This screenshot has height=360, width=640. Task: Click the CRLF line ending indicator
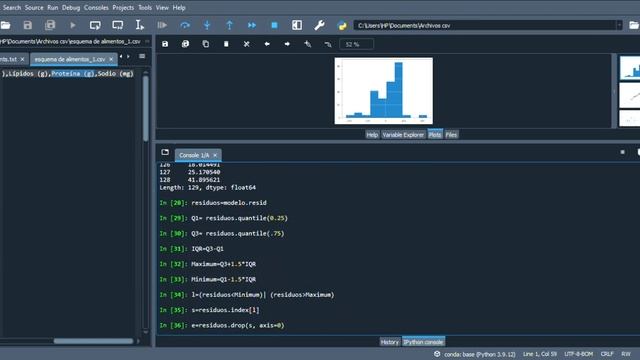[x=607, y=354]
